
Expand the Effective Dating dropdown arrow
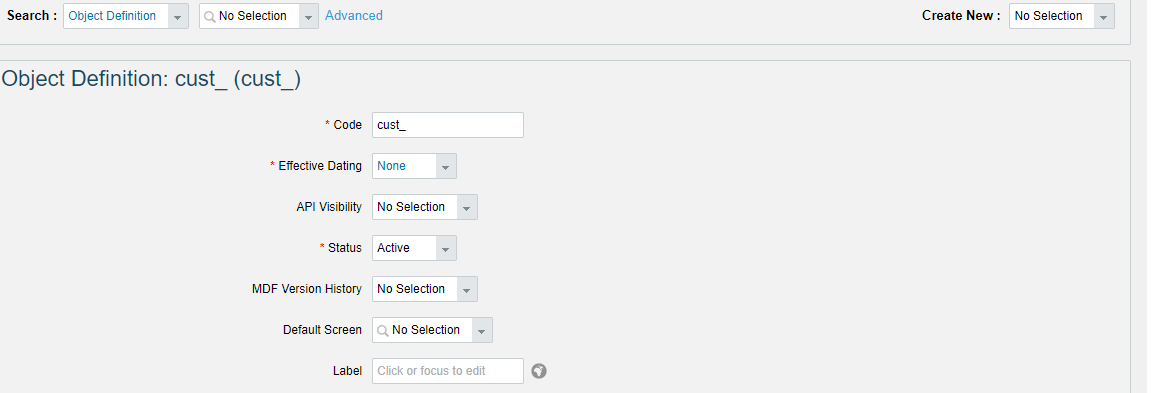pos(446,166)
